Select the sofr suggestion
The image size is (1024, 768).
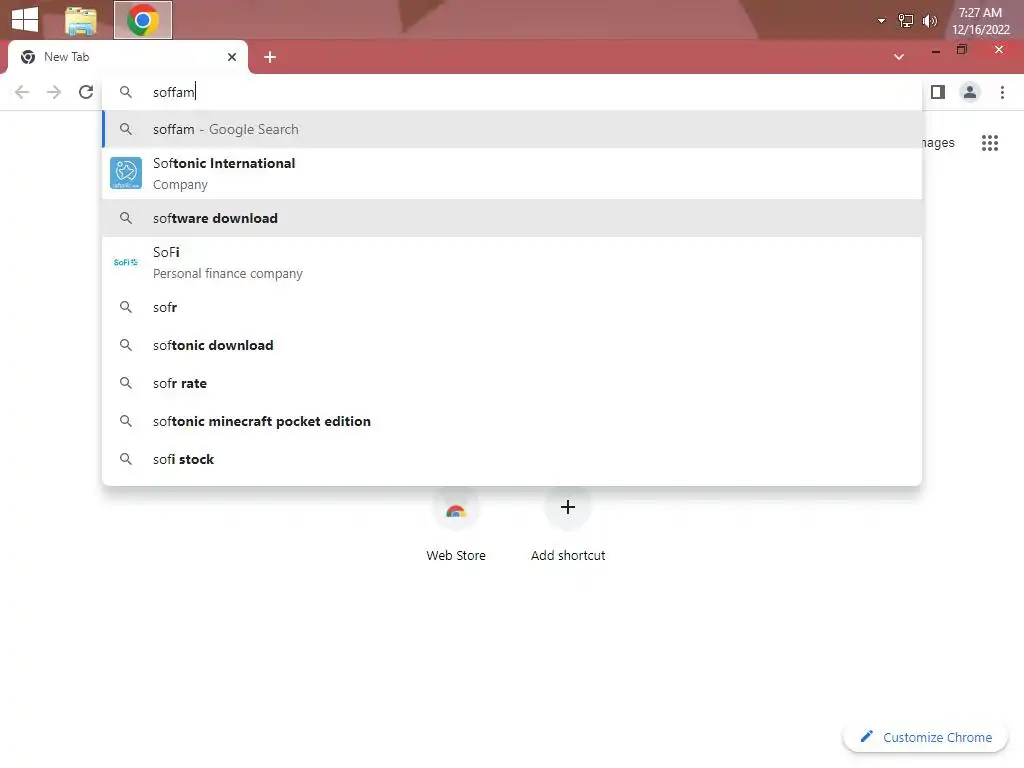(512, 307)
